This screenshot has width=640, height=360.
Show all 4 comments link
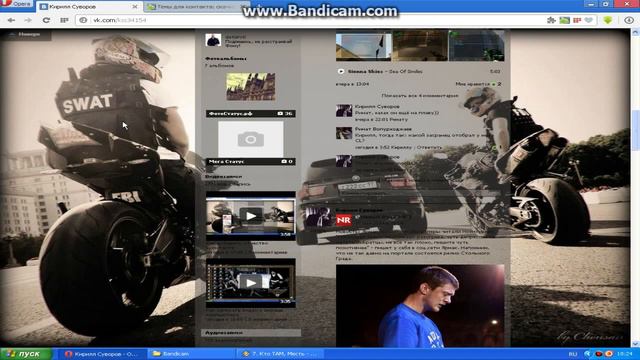(420, 96)
